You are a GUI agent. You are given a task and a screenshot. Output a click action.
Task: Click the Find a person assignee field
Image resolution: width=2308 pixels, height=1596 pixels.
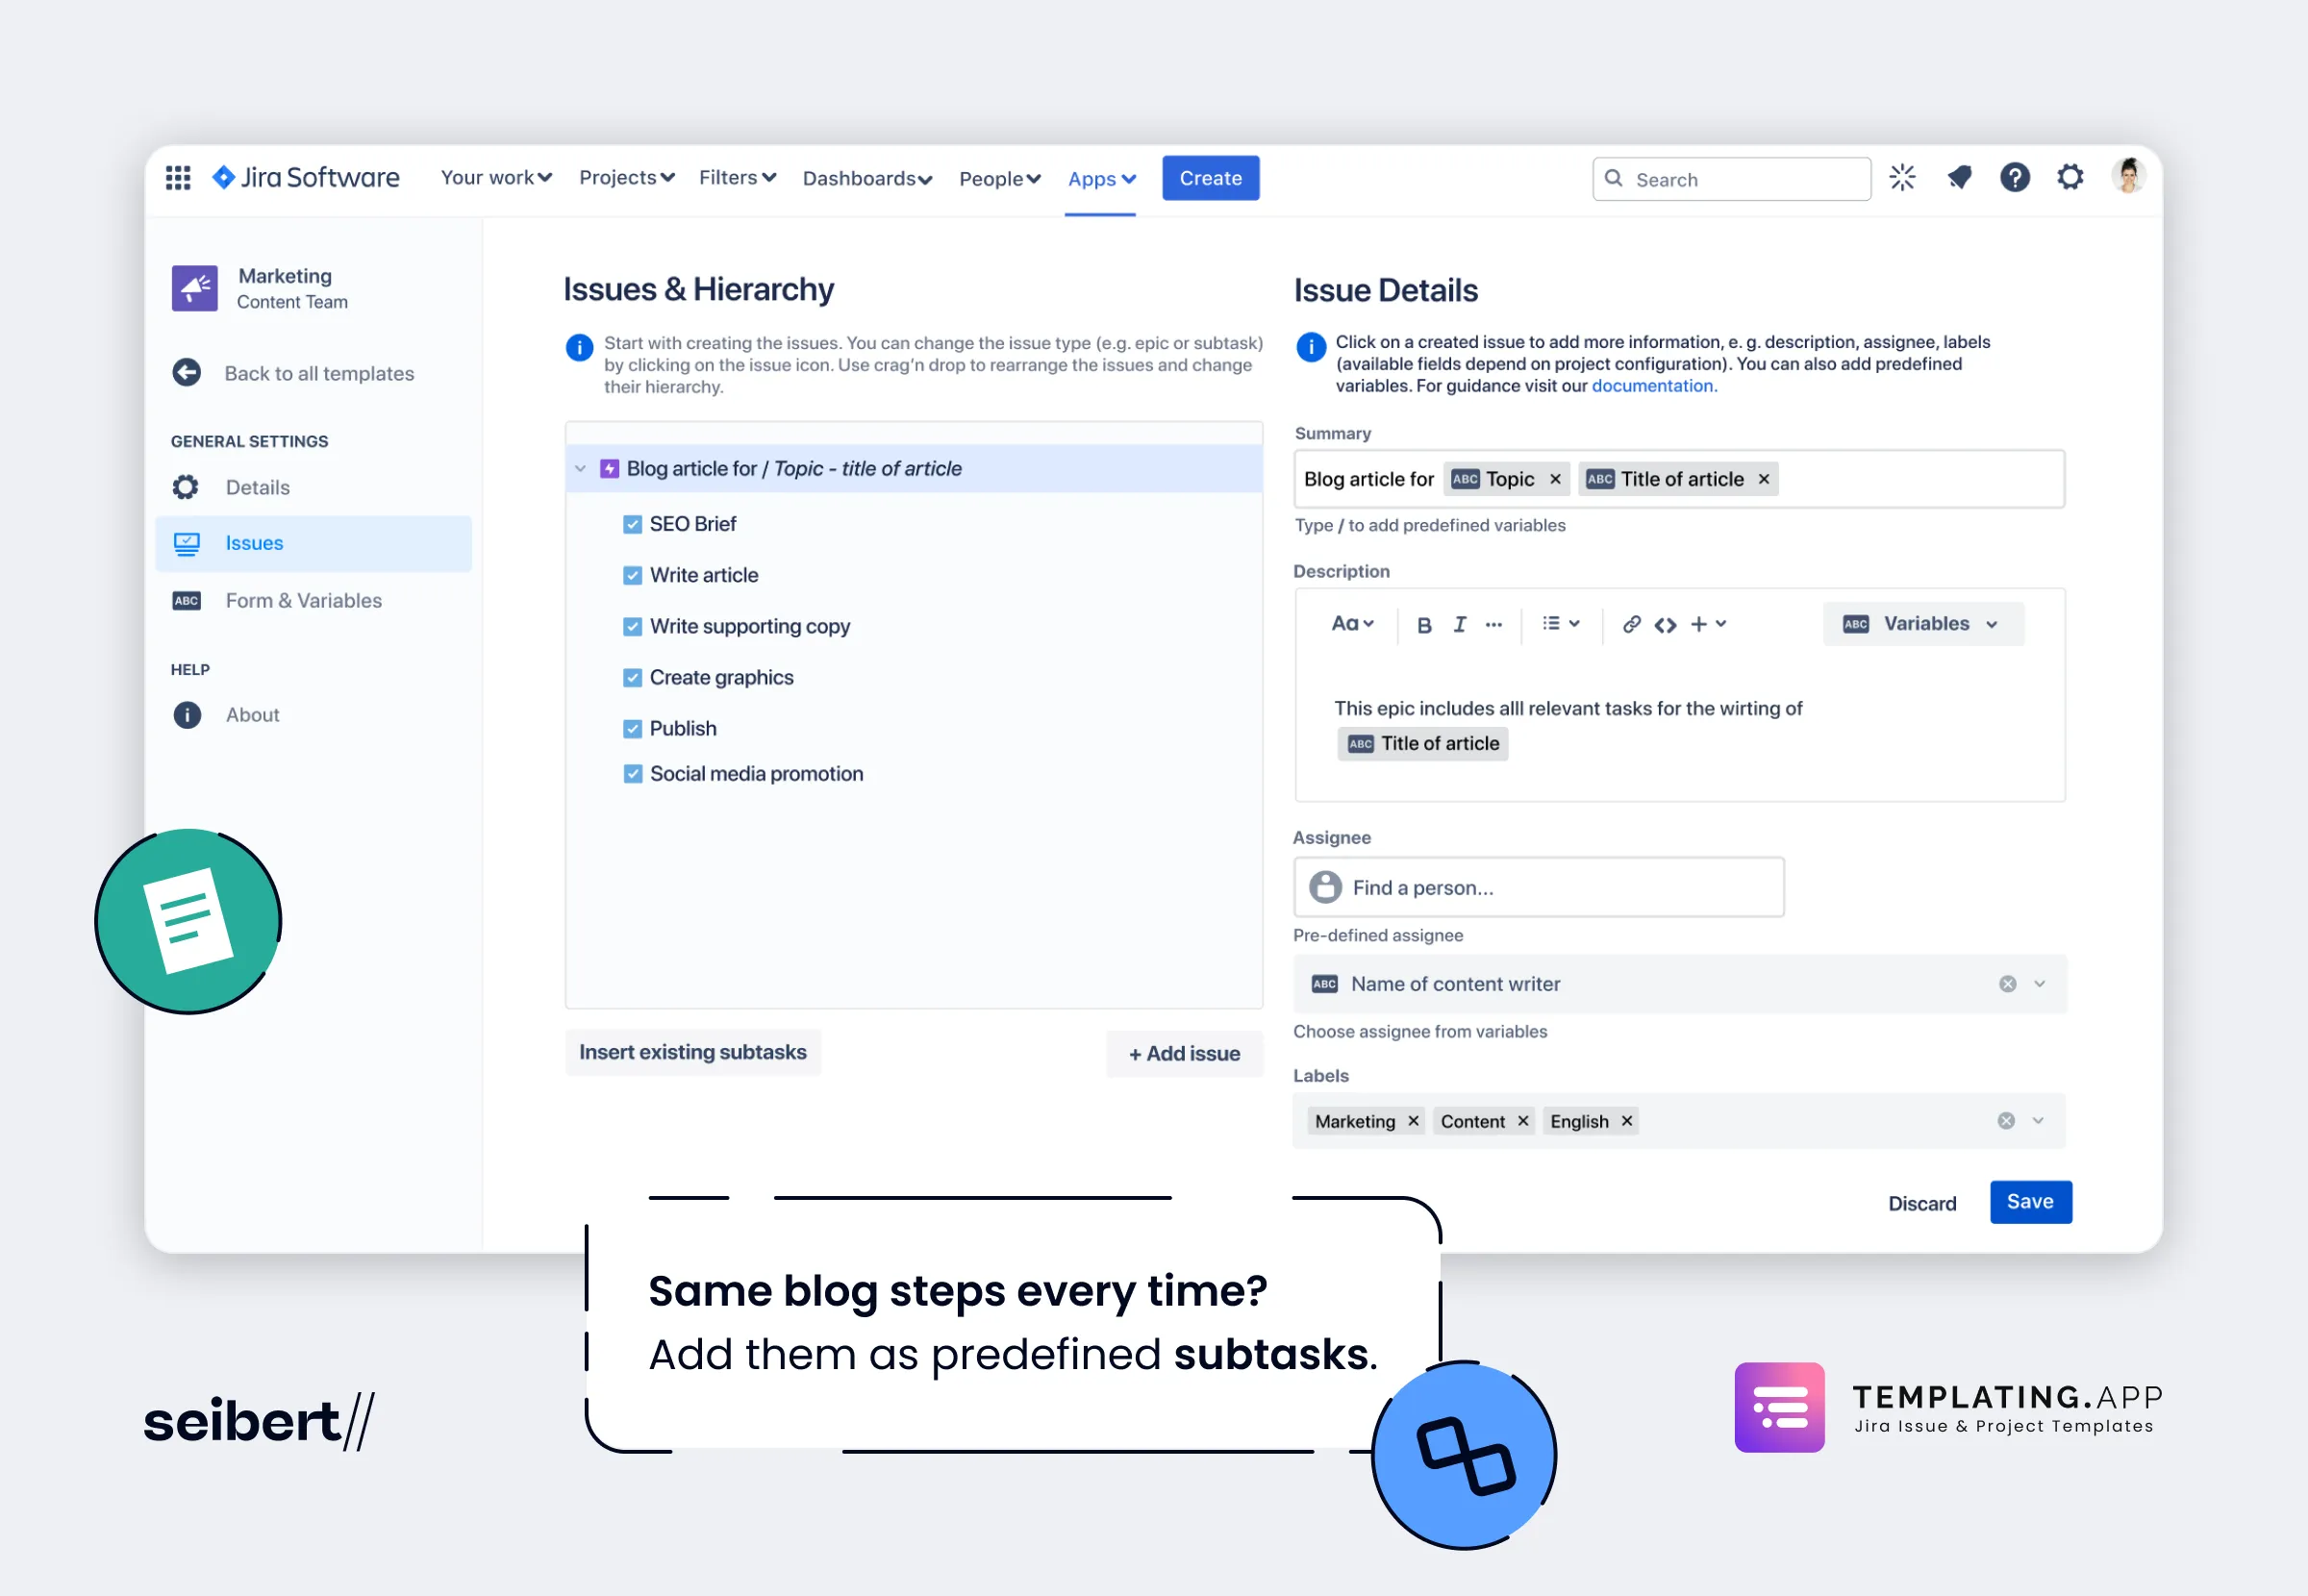click(x=1538, y=888)
